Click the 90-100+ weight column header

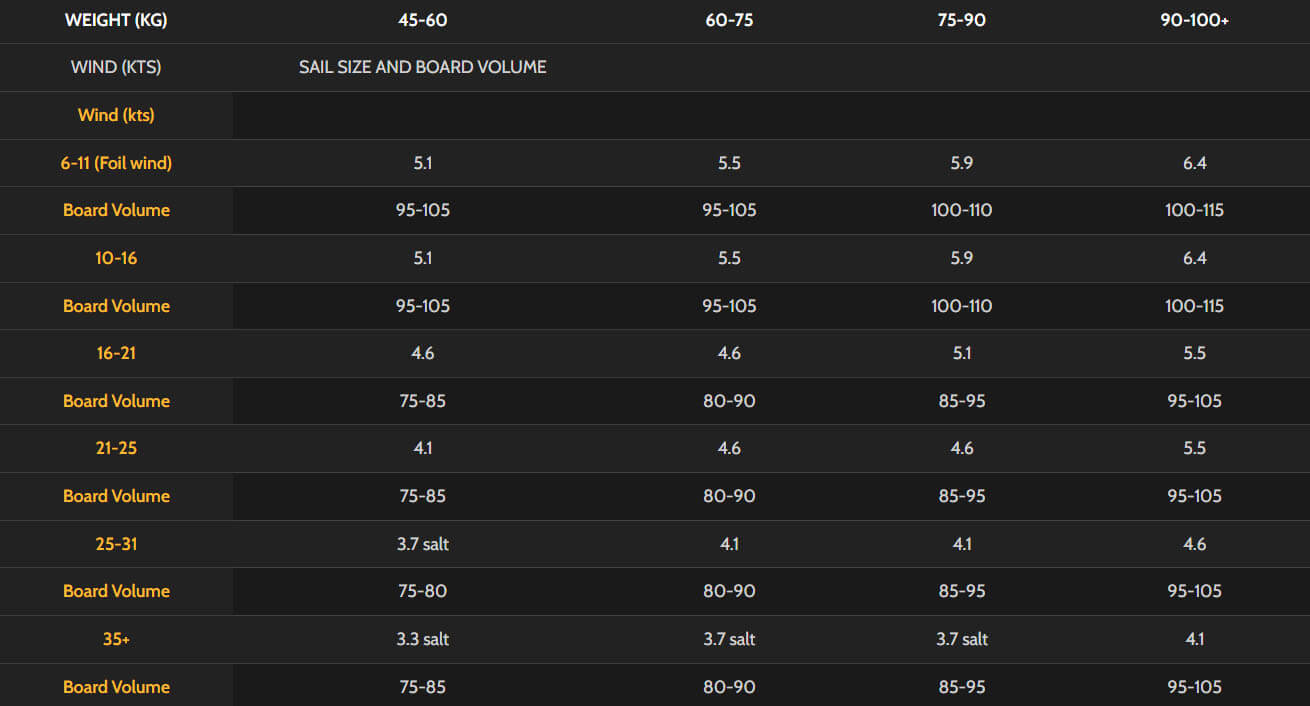click(1194, 20)
